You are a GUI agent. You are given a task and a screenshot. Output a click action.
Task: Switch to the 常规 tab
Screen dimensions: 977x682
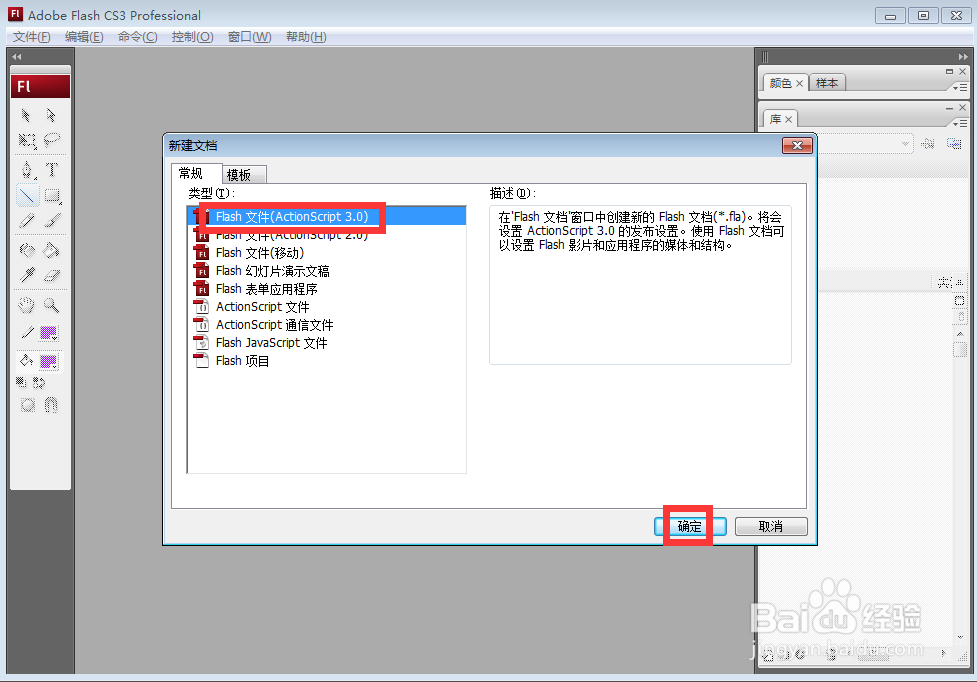tap(196, 173)
